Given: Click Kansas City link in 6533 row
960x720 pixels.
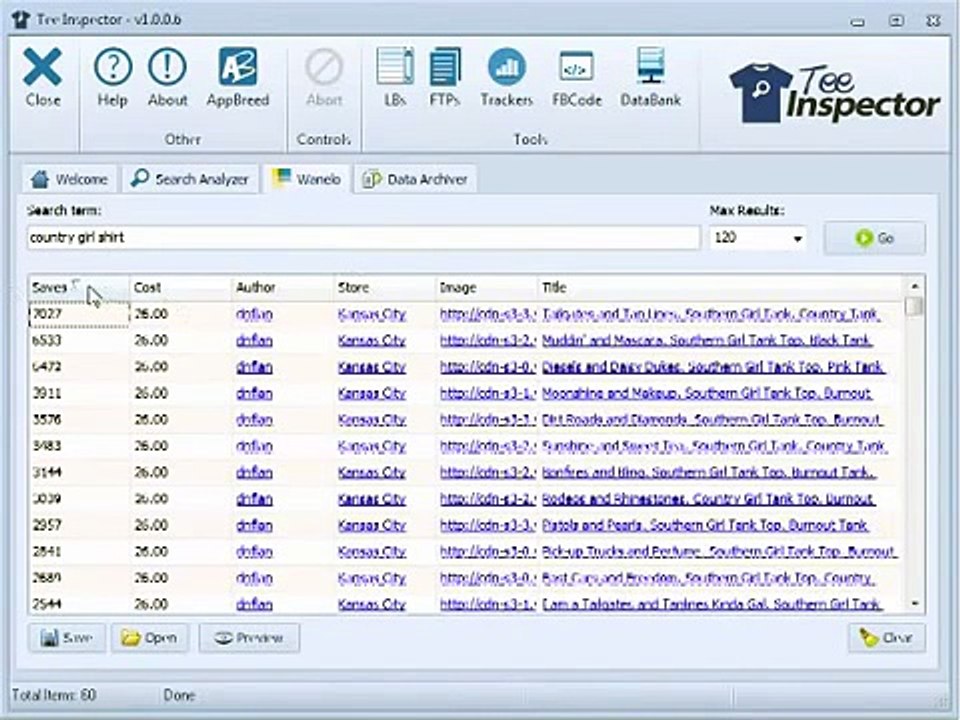Looking at the screenshot, I should (x=372, y=340).
